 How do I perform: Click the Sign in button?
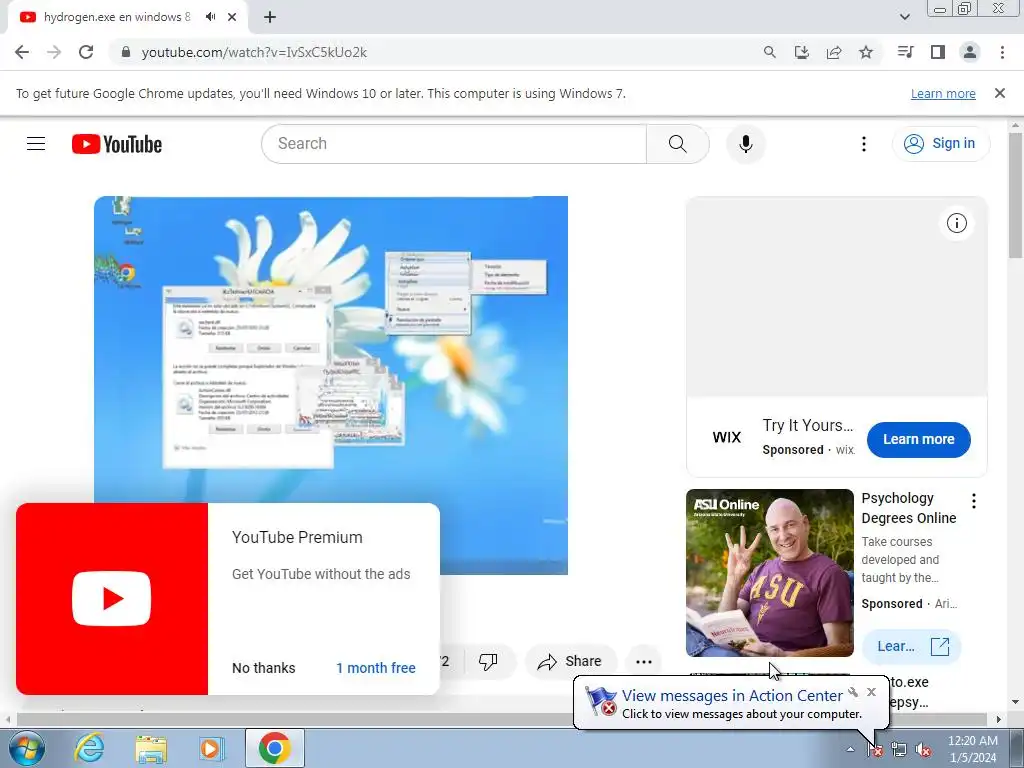[x=940, y=144]
